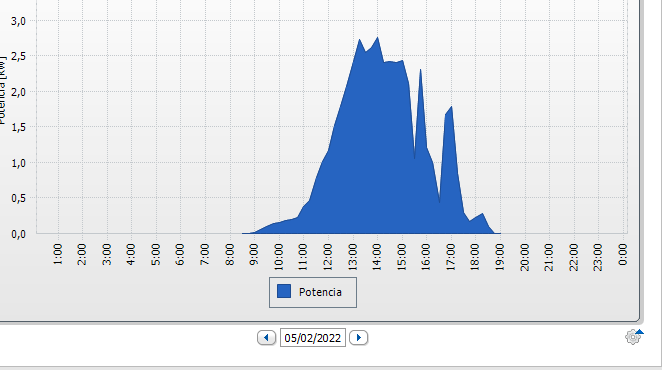Click the date field showing 05/02/2022
This screenshot has height=372, width=667.
pyautogui.click(x=313, y=338)
